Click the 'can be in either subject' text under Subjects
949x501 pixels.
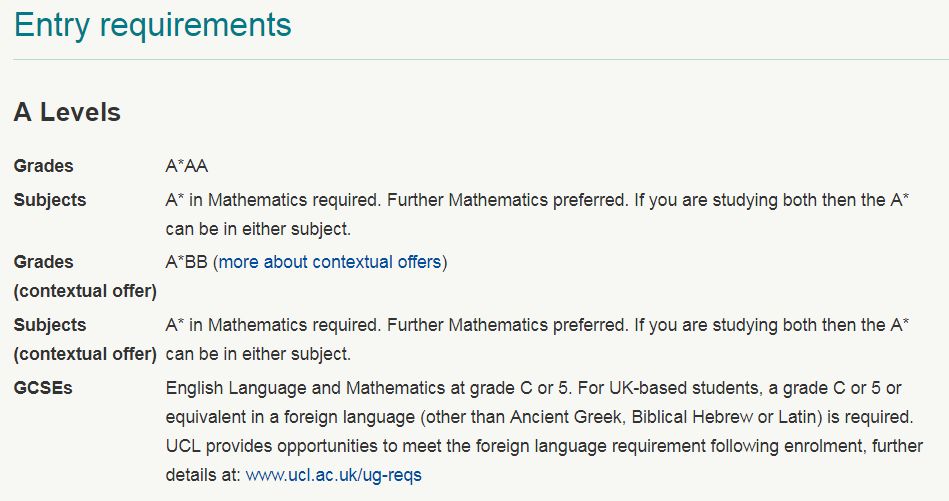258,229
